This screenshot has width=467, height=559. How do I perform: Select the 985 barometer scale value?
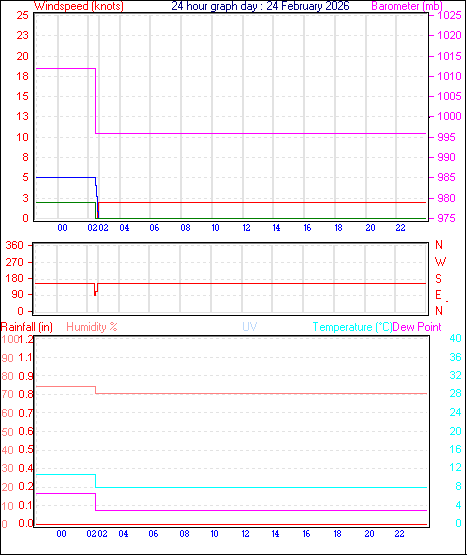(446, 177)
